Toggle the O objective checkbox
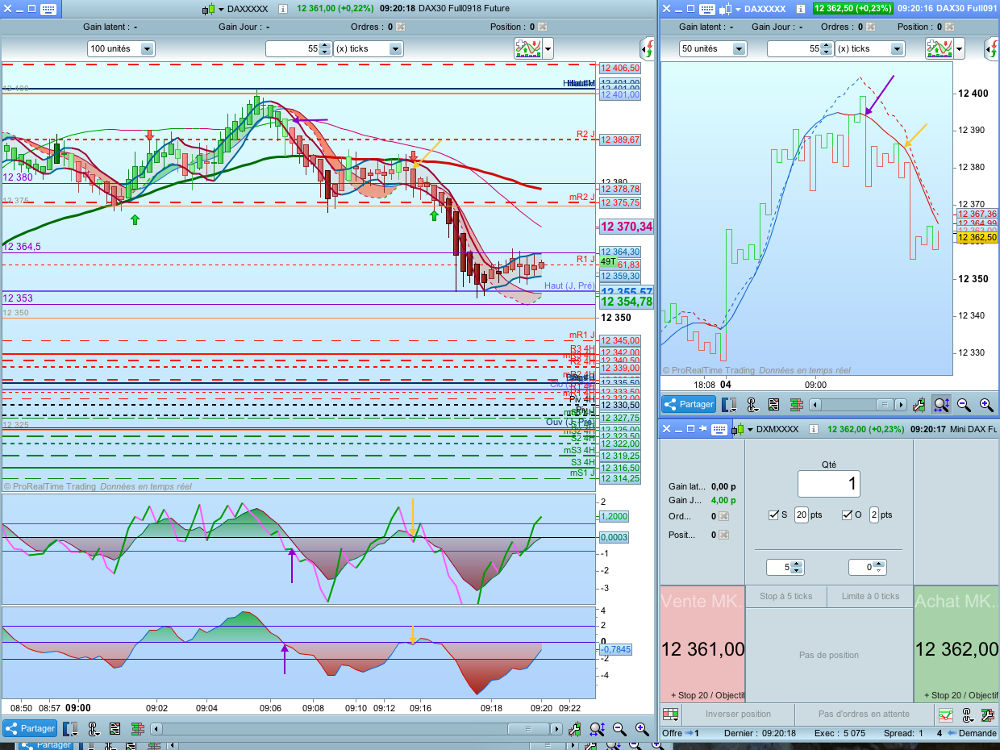The height and width of the screenshot is (750, 1000). (x=847, y=515)
